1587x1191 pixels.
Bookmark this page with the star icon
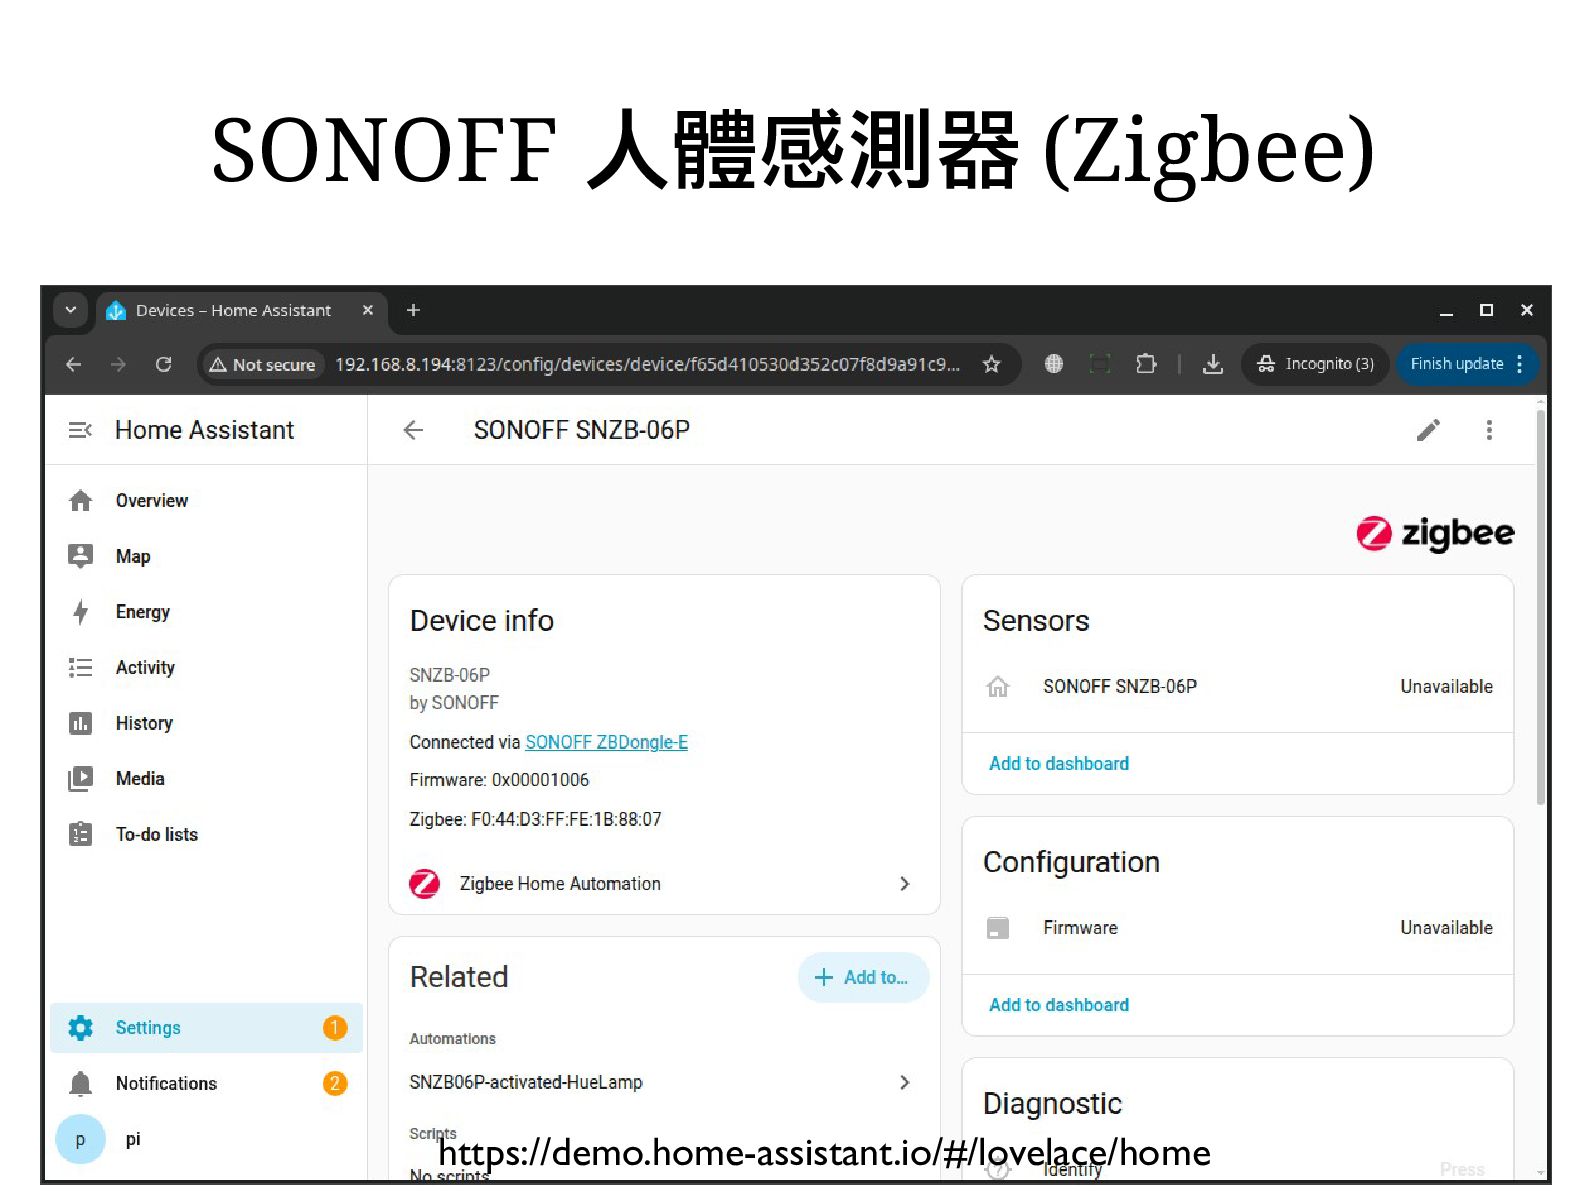(x=991, y=364)
